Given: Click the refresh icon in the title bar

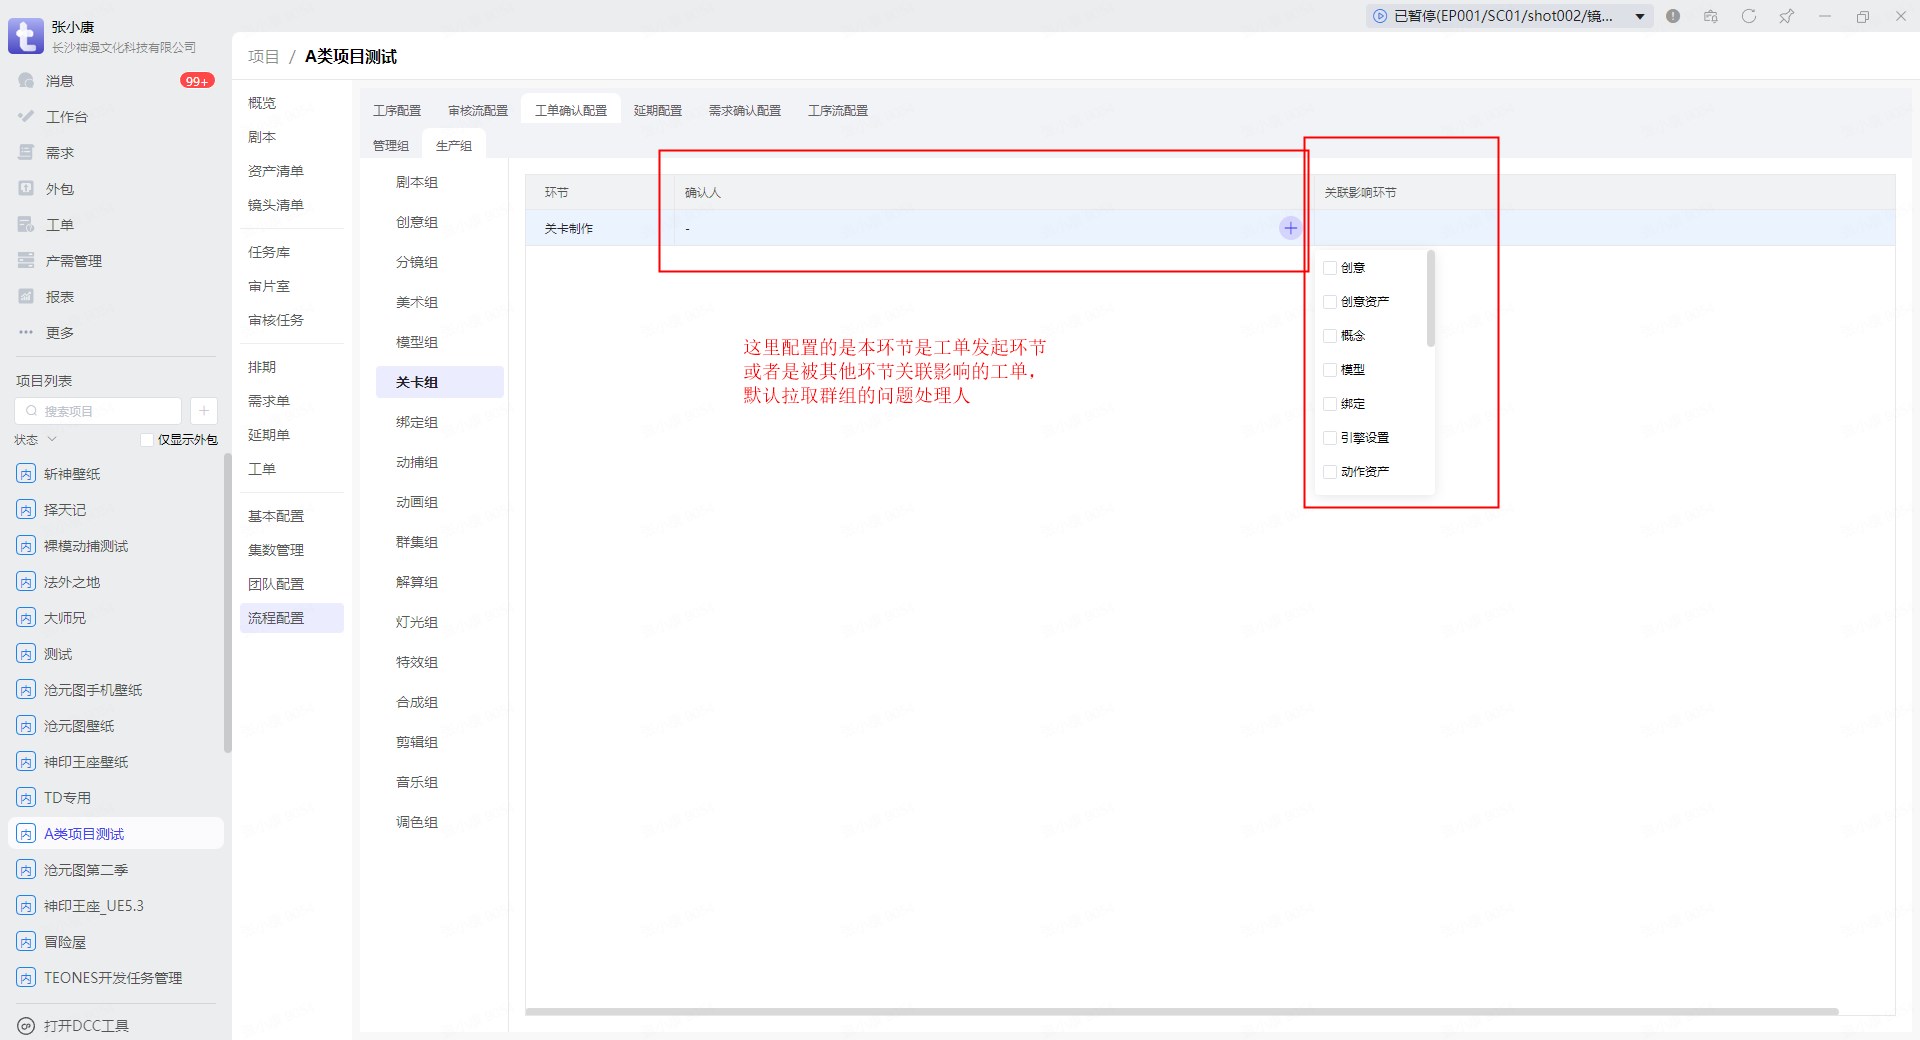Looking at the screenshot, I should pyautogui.click(x=1748, y=16).
